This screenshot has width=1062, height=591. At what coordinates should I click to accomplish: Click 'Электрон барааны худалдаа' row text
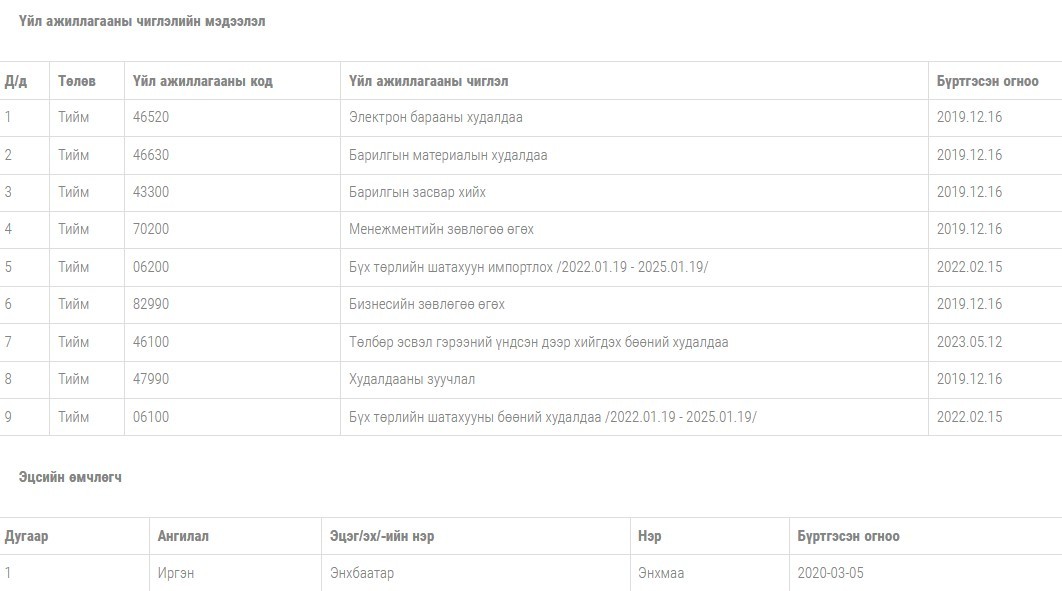(x=436, y=117)
